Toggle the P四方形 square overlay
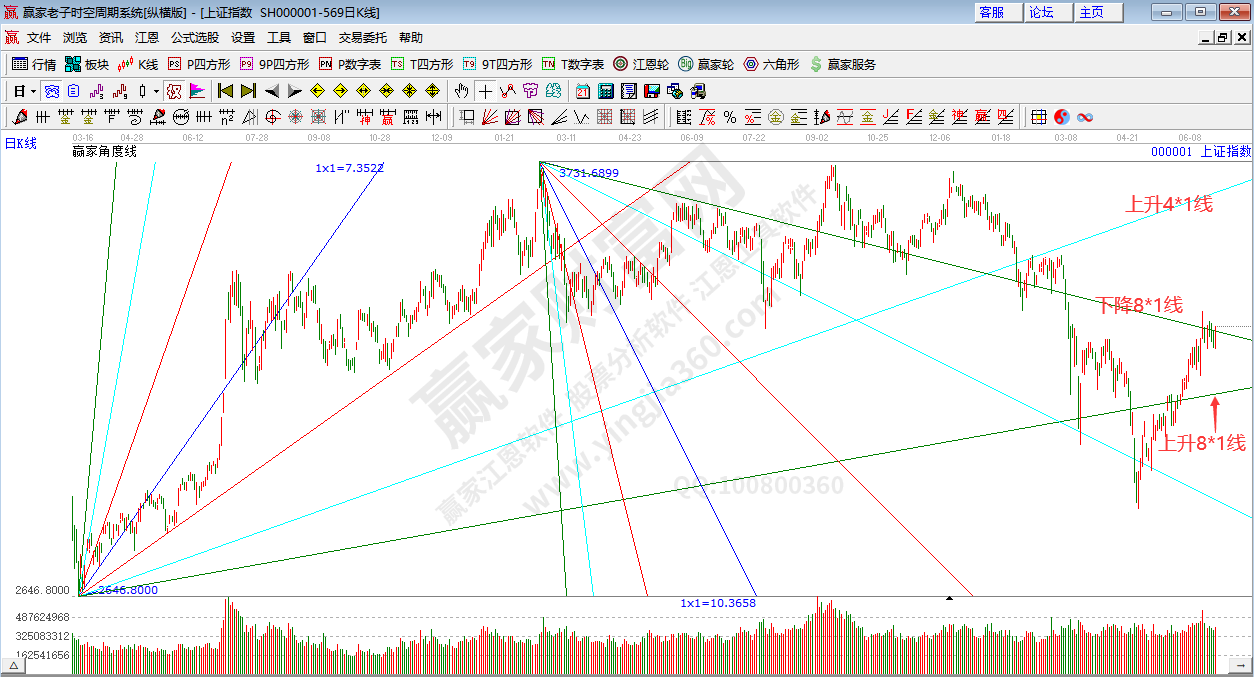Viewport: 1254px width, 677px height. click(x=198, y=64)
